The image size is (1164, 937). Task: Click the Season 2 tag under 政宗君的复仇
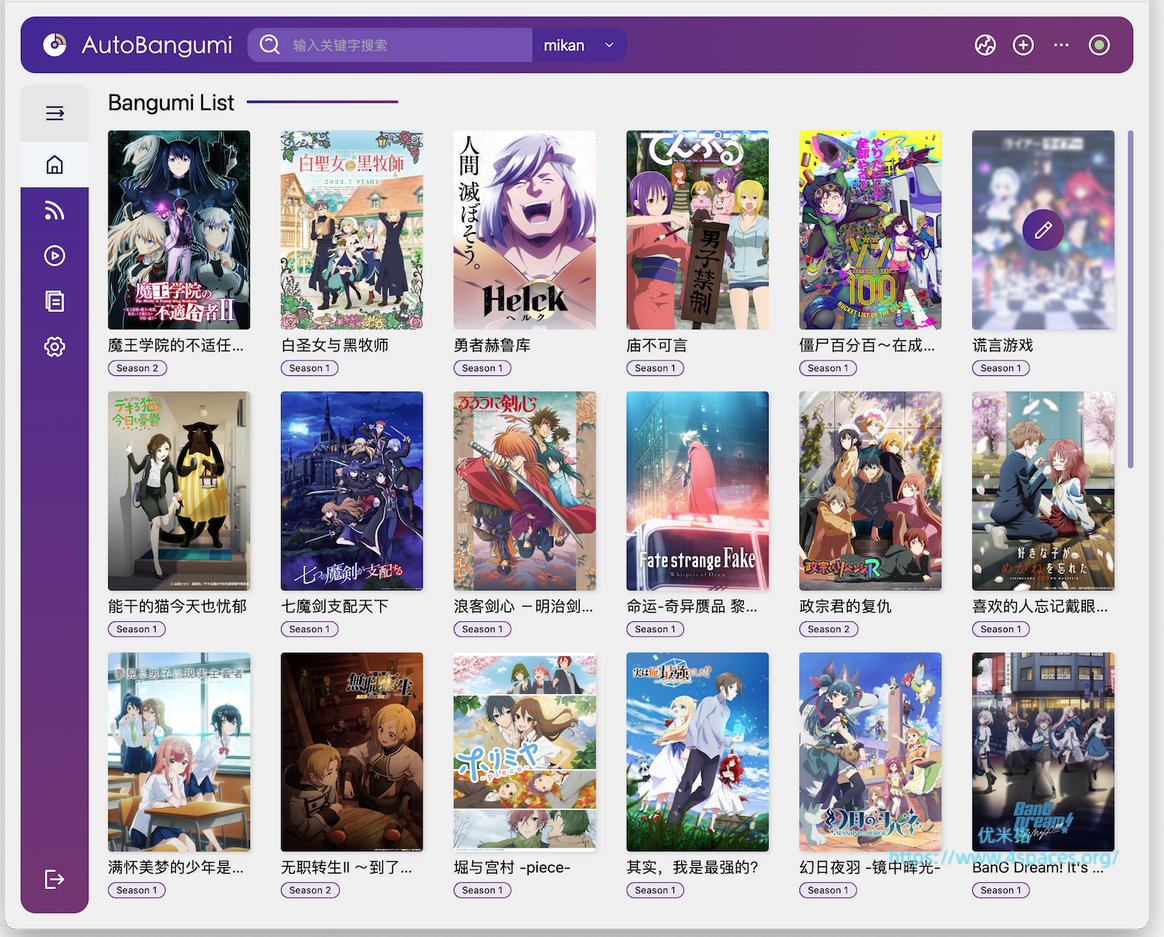[828, 629]
